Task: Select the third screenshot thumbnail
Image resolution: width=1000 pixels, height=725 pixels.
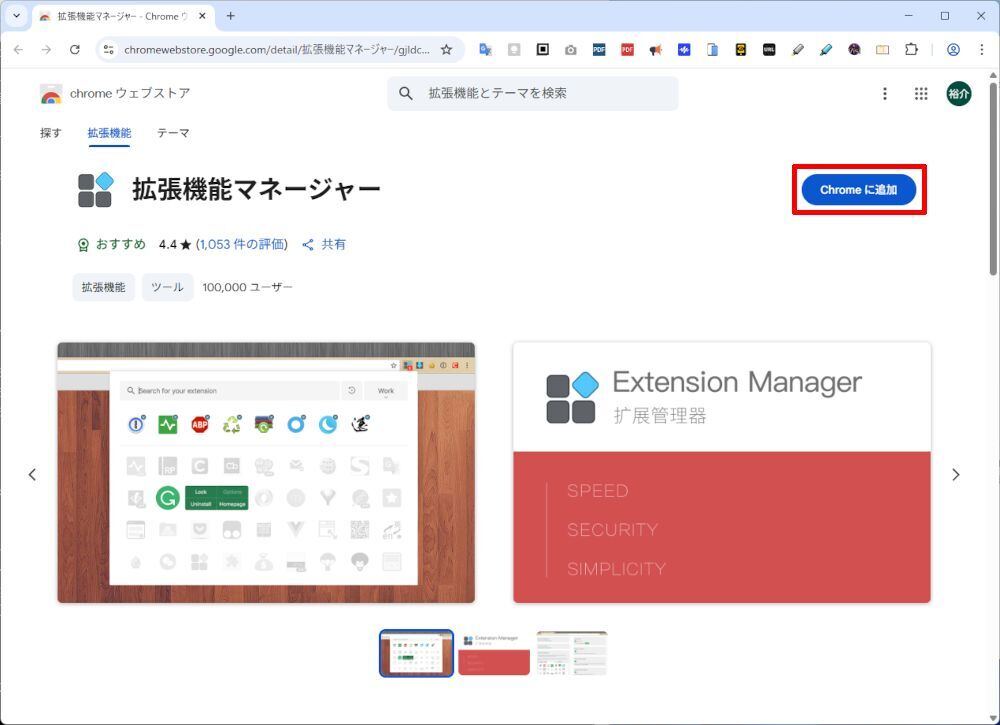Action: pyautogui.click(x=572, y=653)
